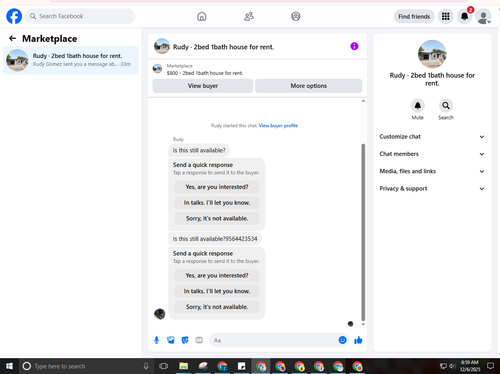The width and height of the screenshot is (500, 374).
Task: Open the notifications bell with badge
Action: point(465,16)
